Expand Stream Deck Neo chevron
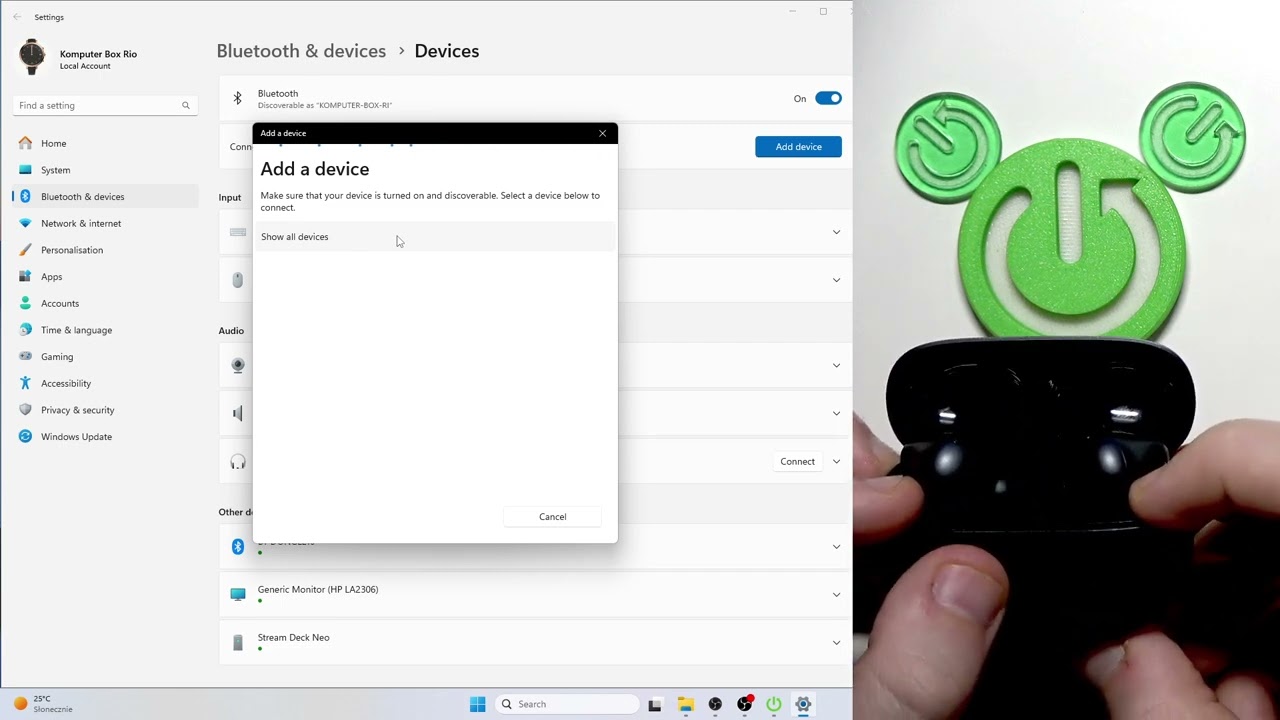 (836, 643)
